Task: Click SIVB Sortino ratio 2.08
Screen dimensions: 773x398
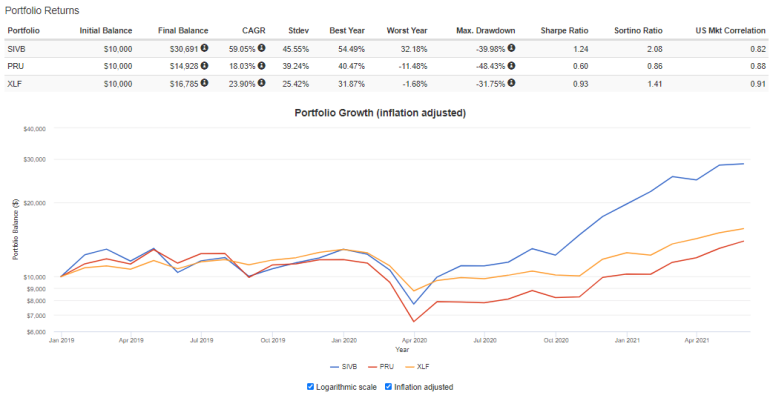Action: (x=656, y=49)
